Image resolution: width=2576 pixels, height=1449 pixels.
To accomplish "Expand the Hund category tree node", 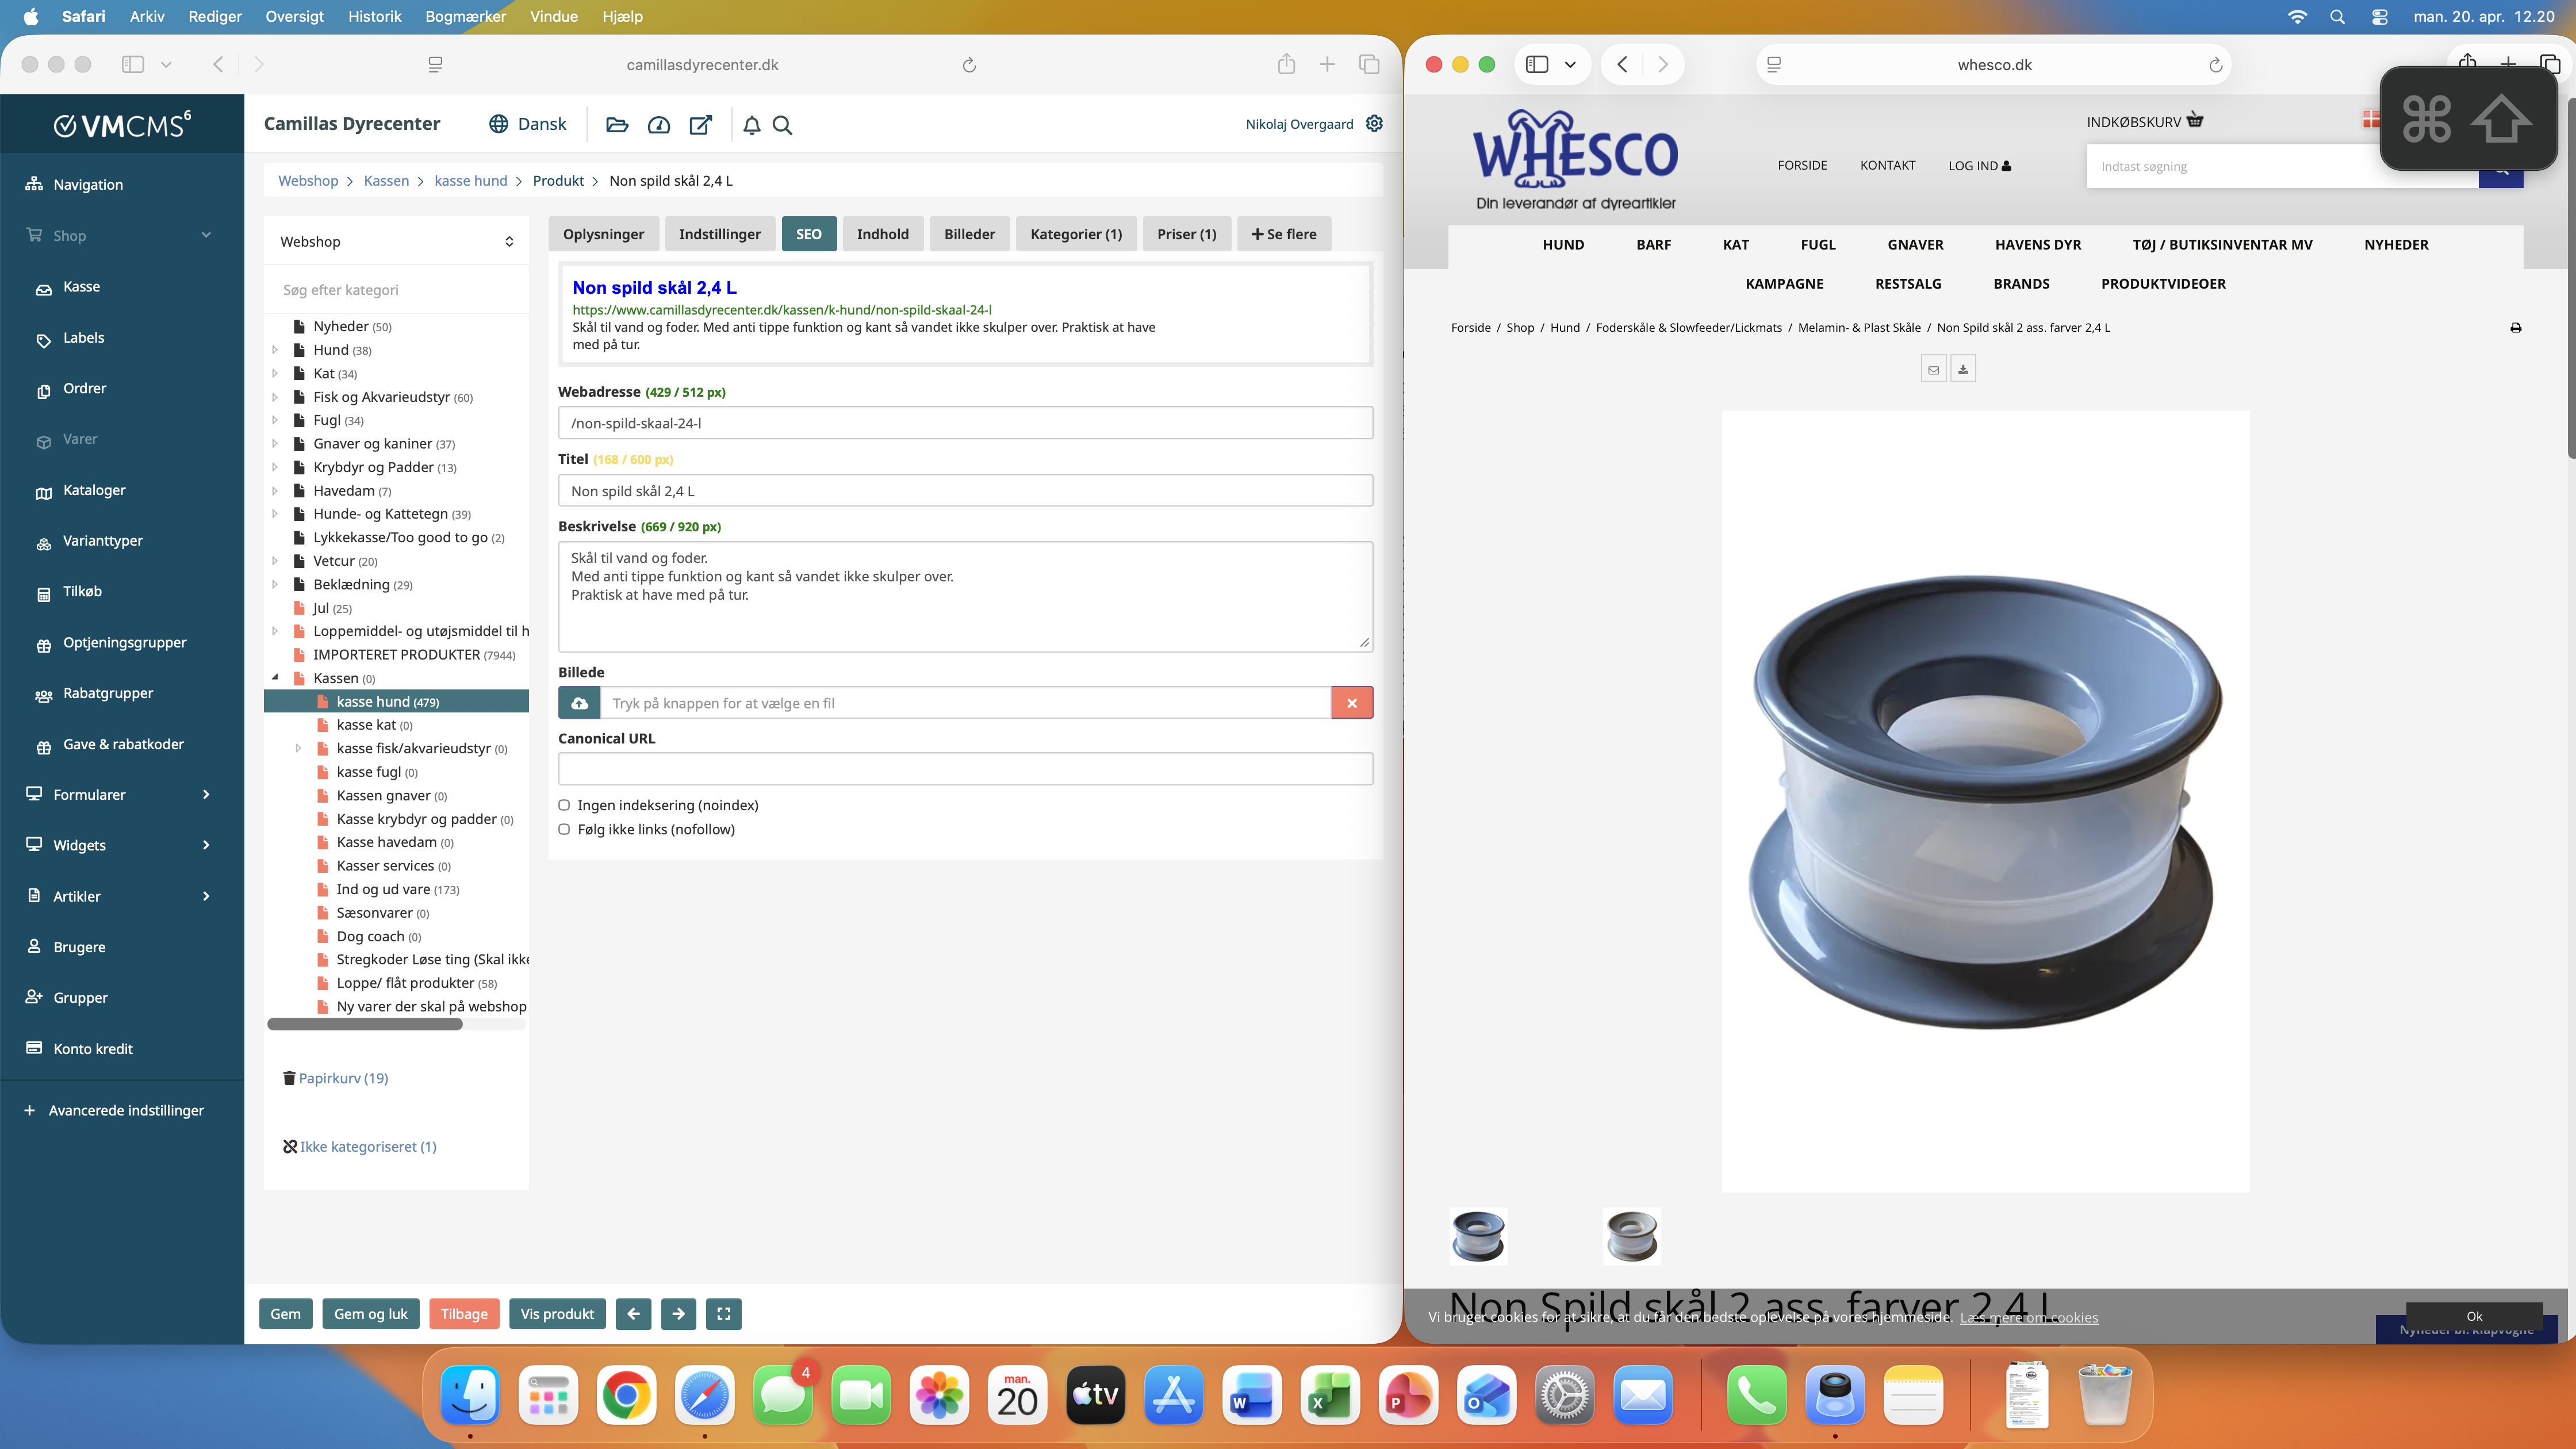I will pos(275,350).
